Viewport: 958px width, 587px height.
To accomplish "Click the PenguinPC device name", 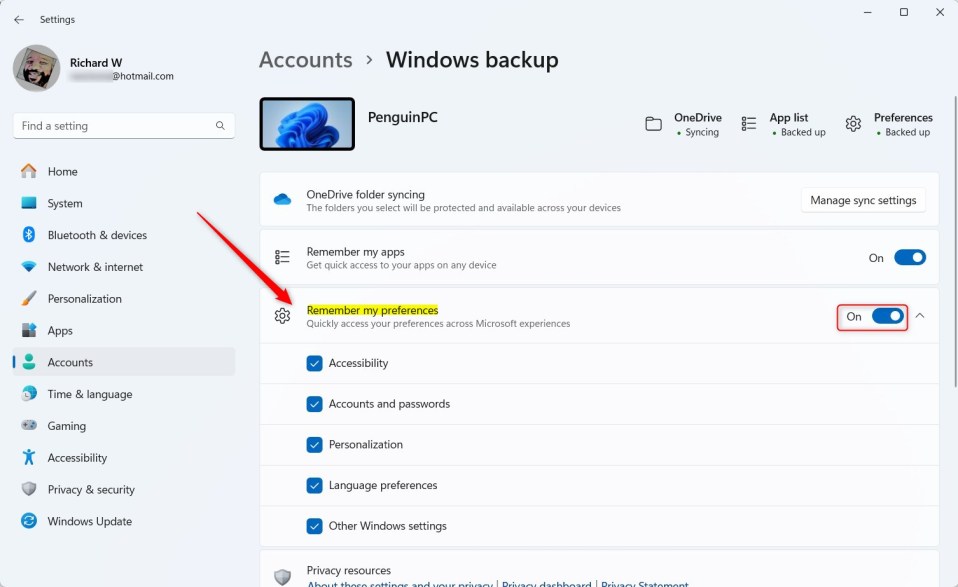I will 403,117.
